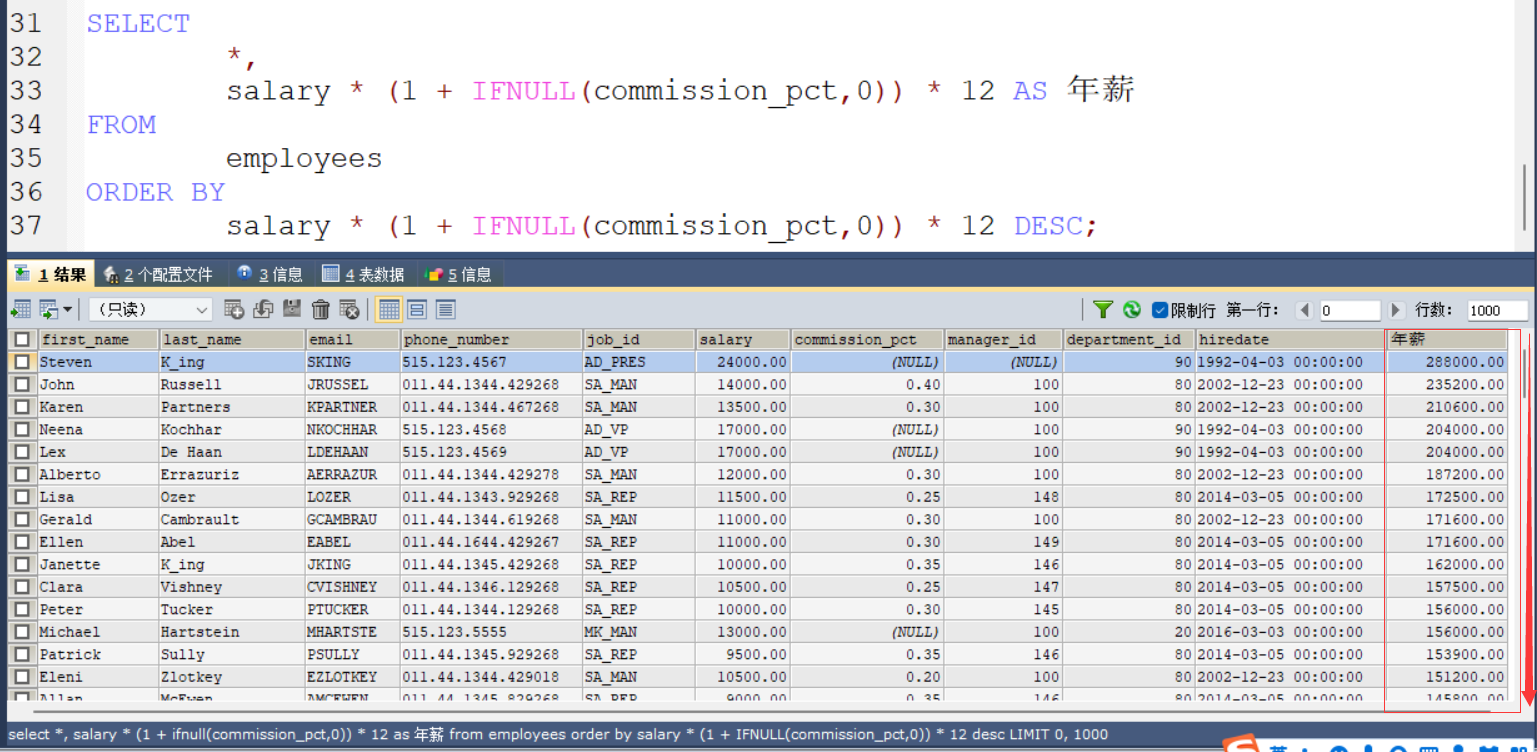This screenshot has width=1537, height=752.
Task: Cancel changes icon with red X
Action: tap(349, 309)
